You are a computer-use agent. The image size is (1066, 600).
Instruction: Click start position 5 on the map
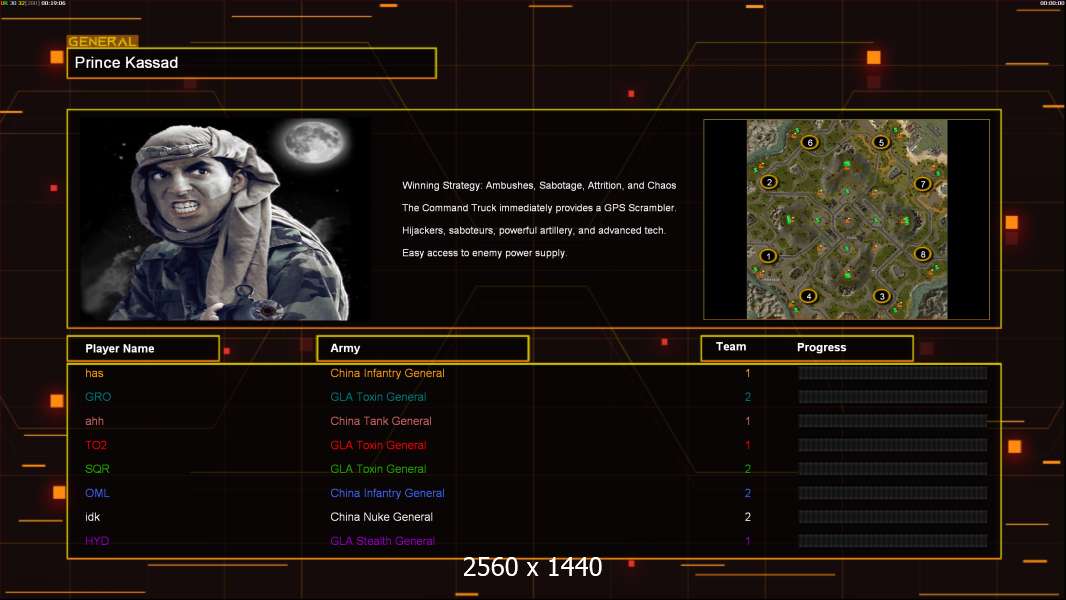[x=881, y=143]
